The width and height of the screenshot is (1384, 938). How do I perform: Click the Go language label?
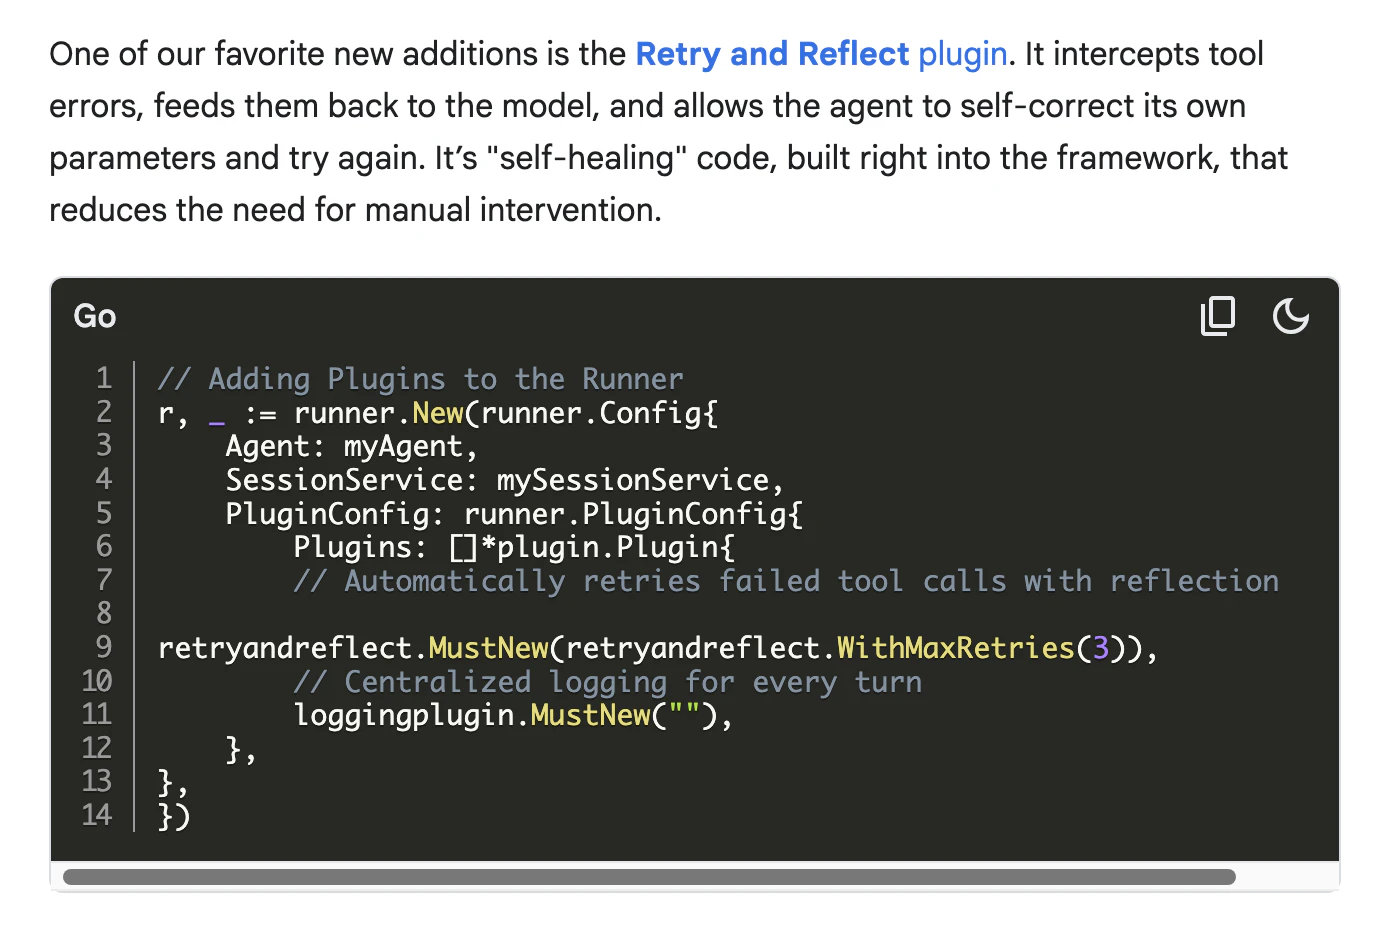coord(95,316)
